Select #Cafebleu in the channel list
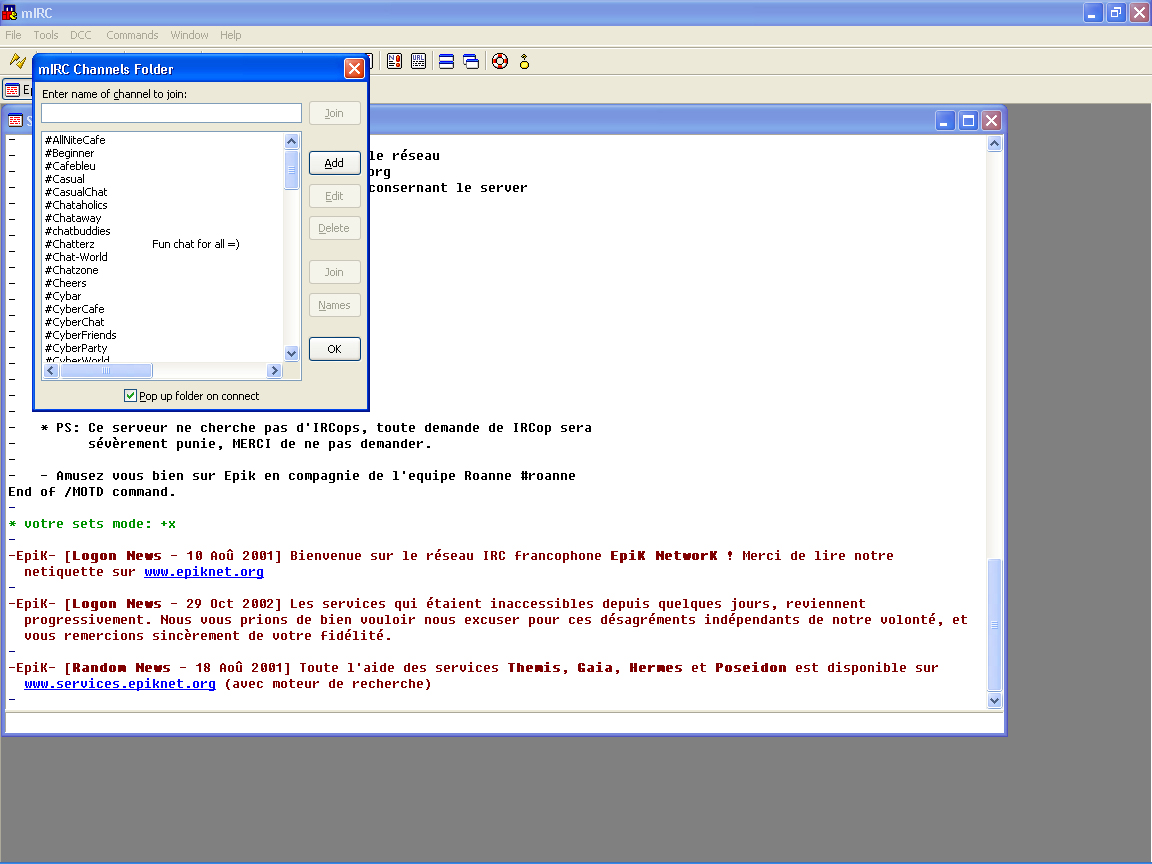Viewport: 1152px width, 864px height. (x=71, y=167)
